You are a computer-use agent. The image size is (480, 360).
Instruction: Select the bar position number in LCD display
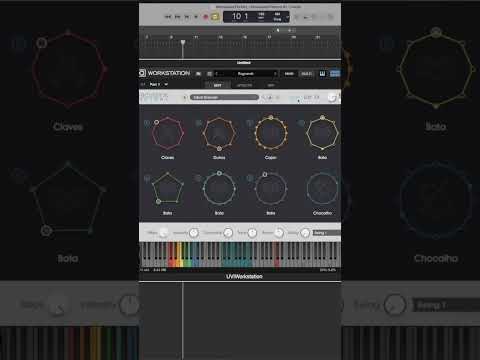coord(237,16)
